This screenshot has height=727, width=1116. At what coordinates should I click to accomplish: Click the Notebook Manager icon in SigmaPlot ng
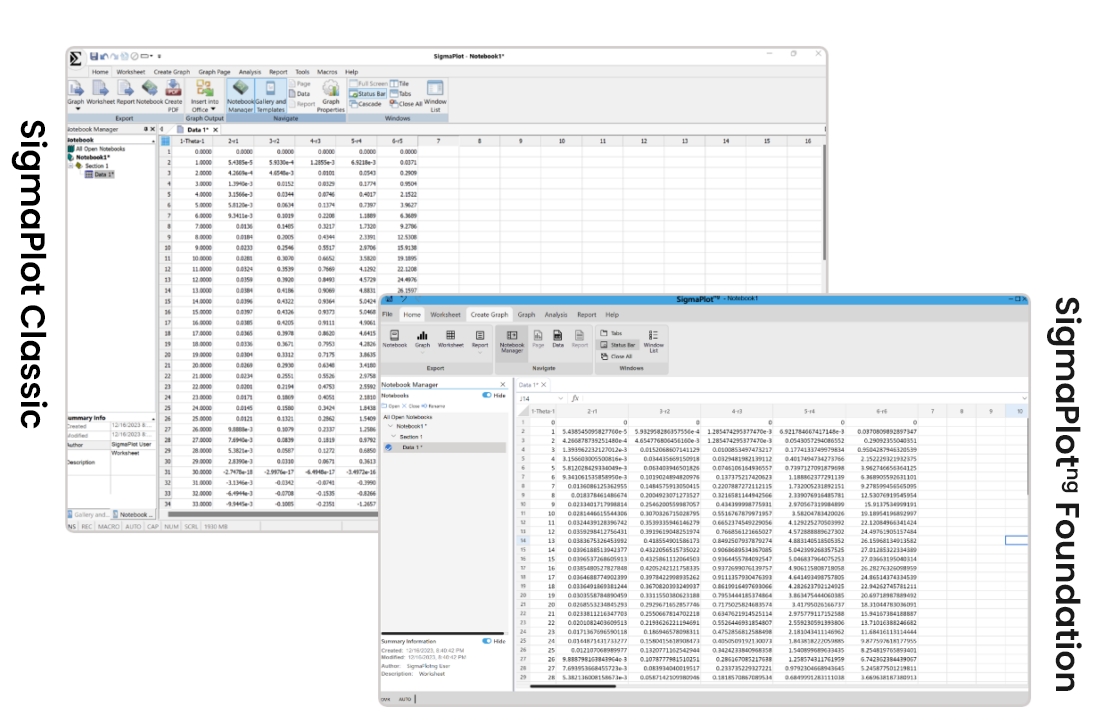[512, 336]
